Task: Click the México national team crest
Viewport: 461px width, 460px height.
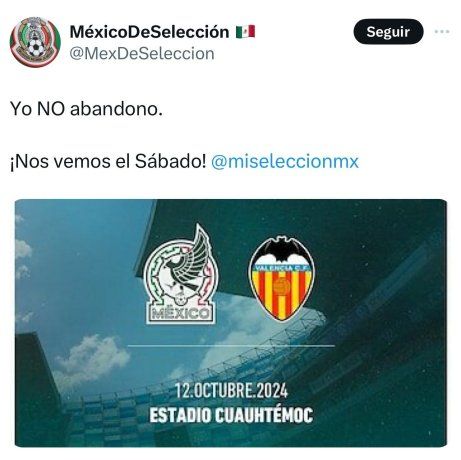Action: [x=181, y=274]
